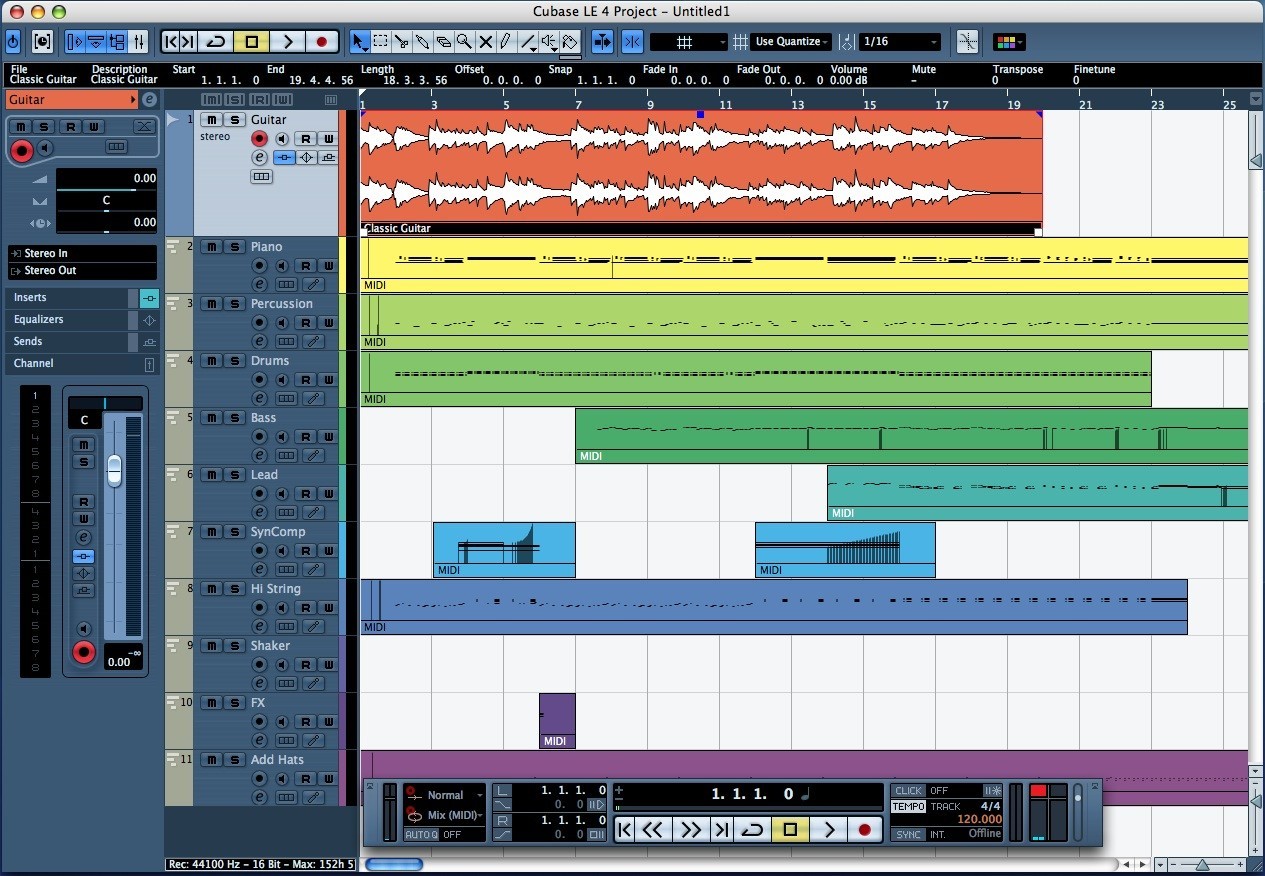Viewport: 1265px width, 876px height.
Task: Toggle Cycle loop in the toolbar
Action: pyautogui.click(x=216, y=42)
